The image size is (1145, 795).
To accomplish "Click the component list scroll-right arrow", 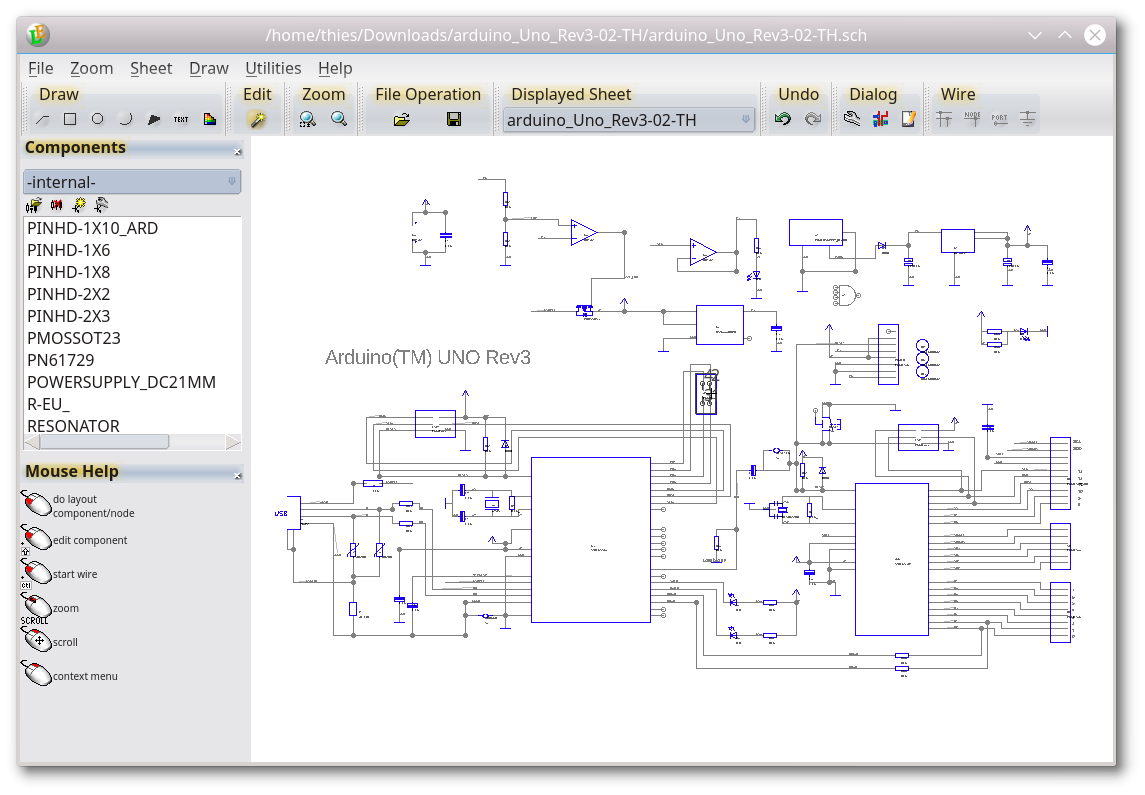I will [x=233, y=442].
